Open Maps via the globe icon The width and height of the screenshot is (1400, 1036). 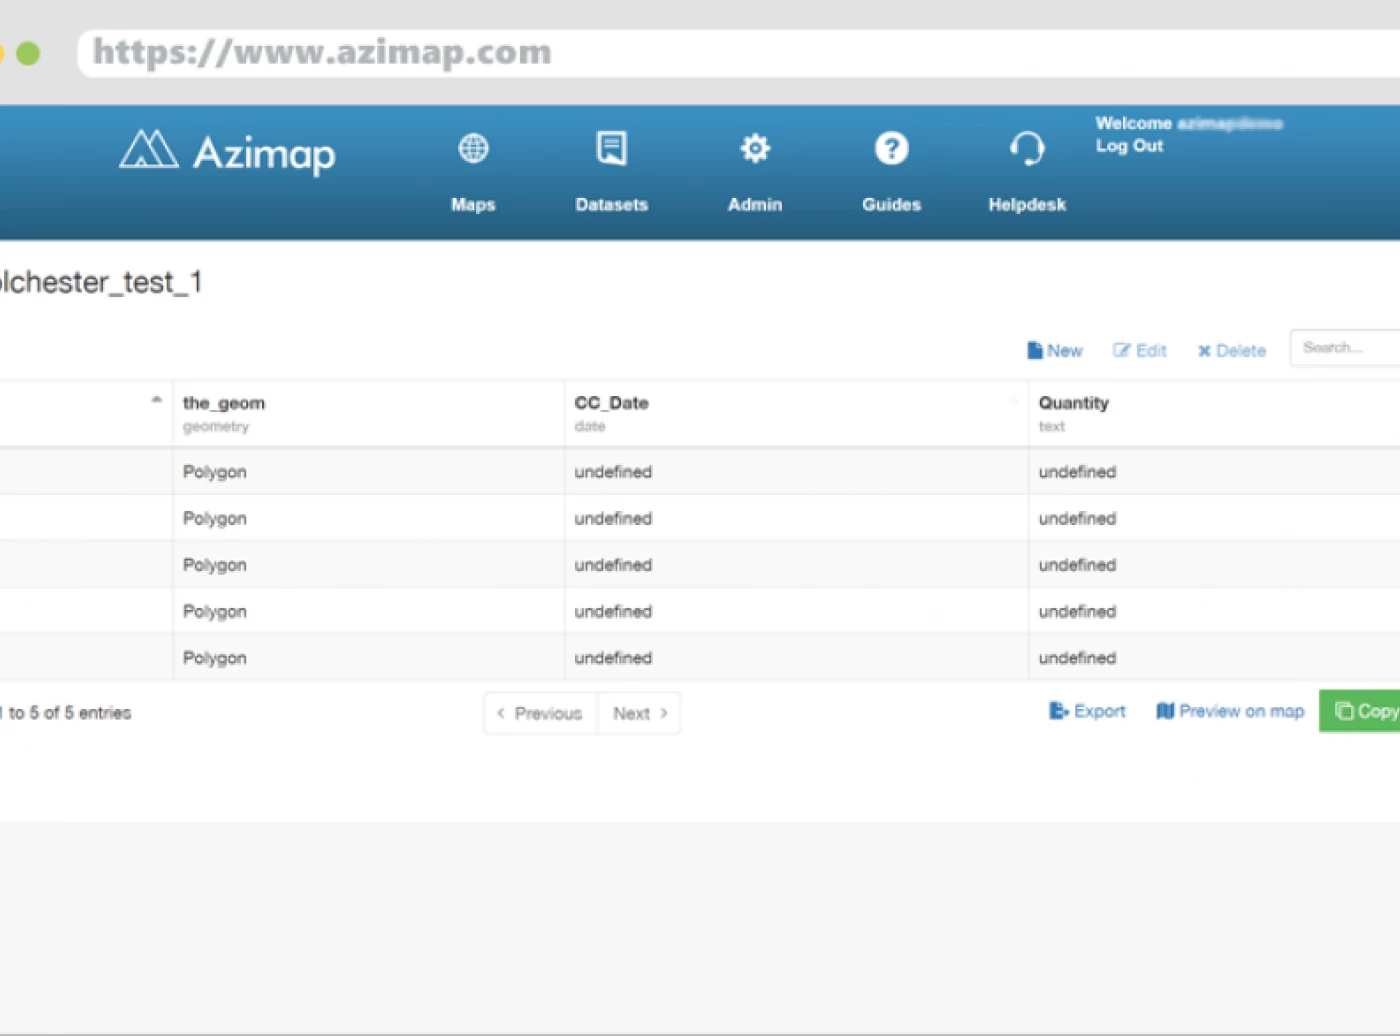point(473,149)
